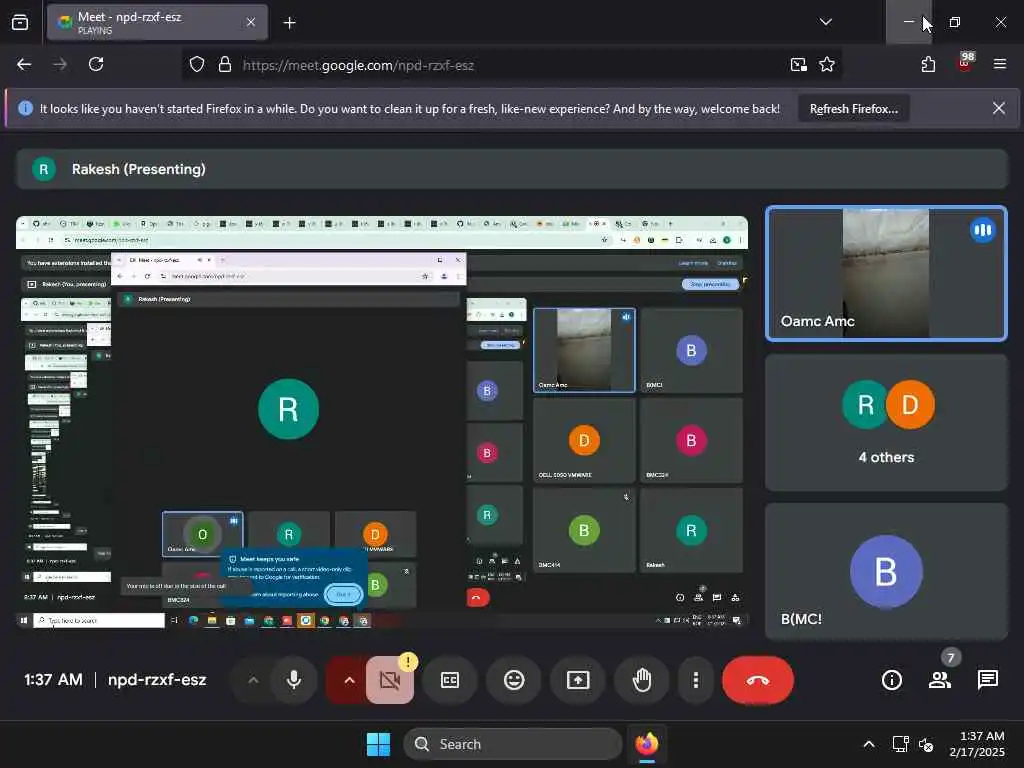Open the 4 others participants tile

886,422
